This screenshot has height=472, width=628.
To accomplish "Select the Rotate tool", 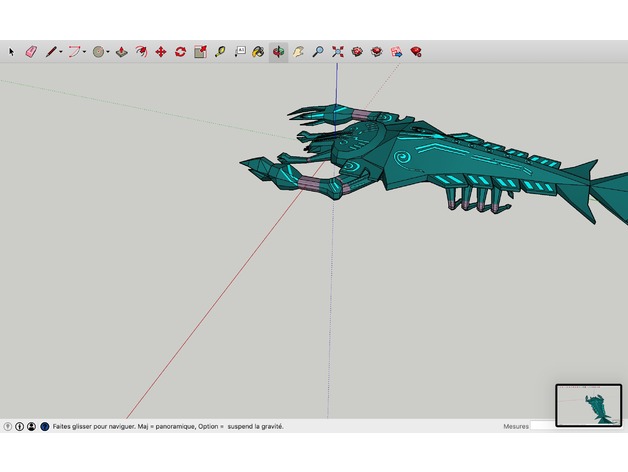I will click(180, 51).
